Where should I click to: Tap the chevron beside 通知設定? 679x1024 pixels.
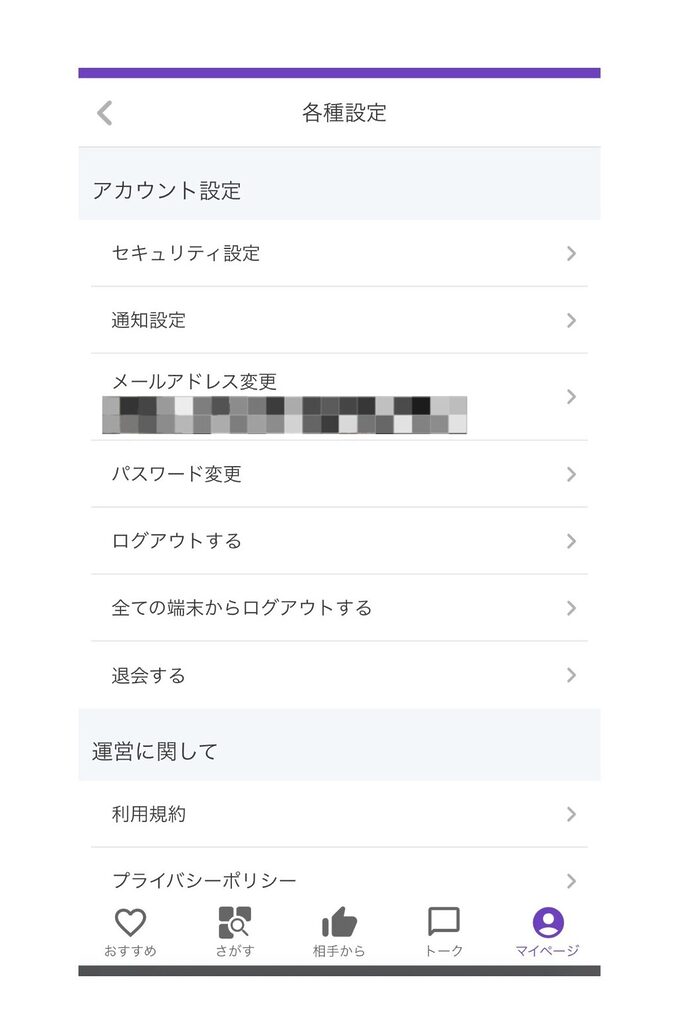[571, 321]
